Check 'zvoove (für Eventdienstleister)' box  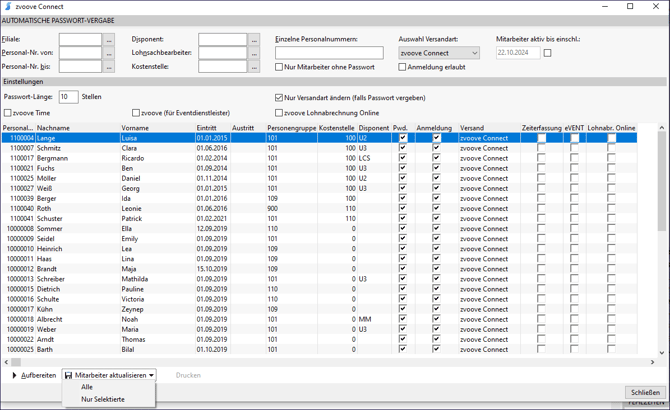(x=136, y=113)
